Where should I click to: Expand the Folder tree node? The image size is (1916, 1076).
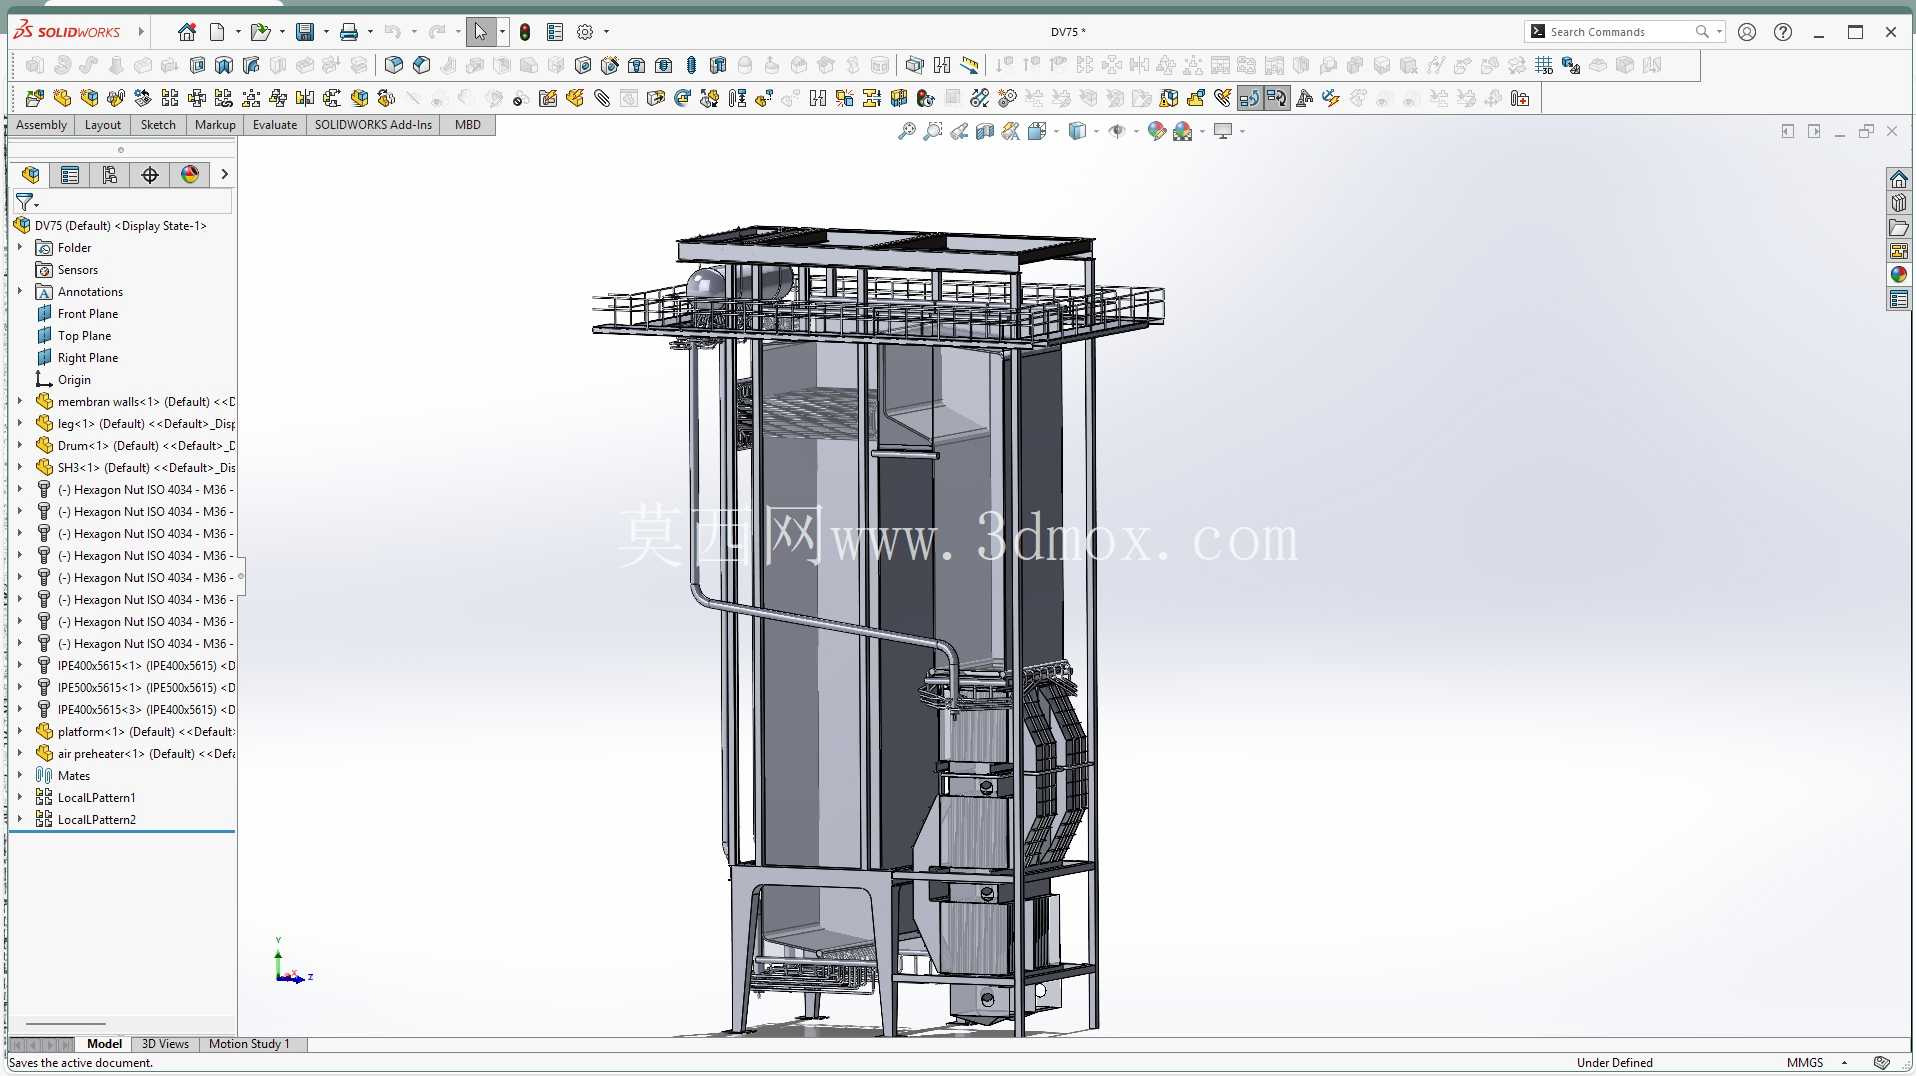click(x=19, y=247)
